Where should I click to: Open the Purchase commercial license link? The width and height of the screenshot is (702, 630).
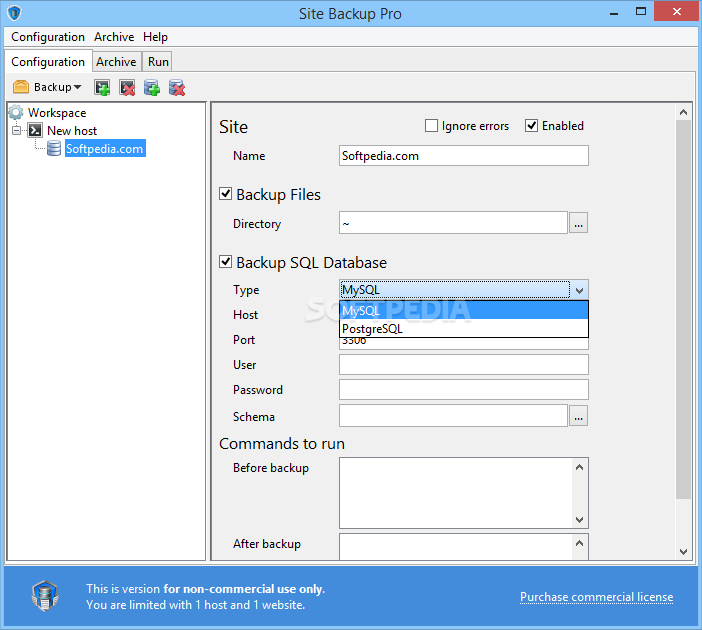click(596, 597)
